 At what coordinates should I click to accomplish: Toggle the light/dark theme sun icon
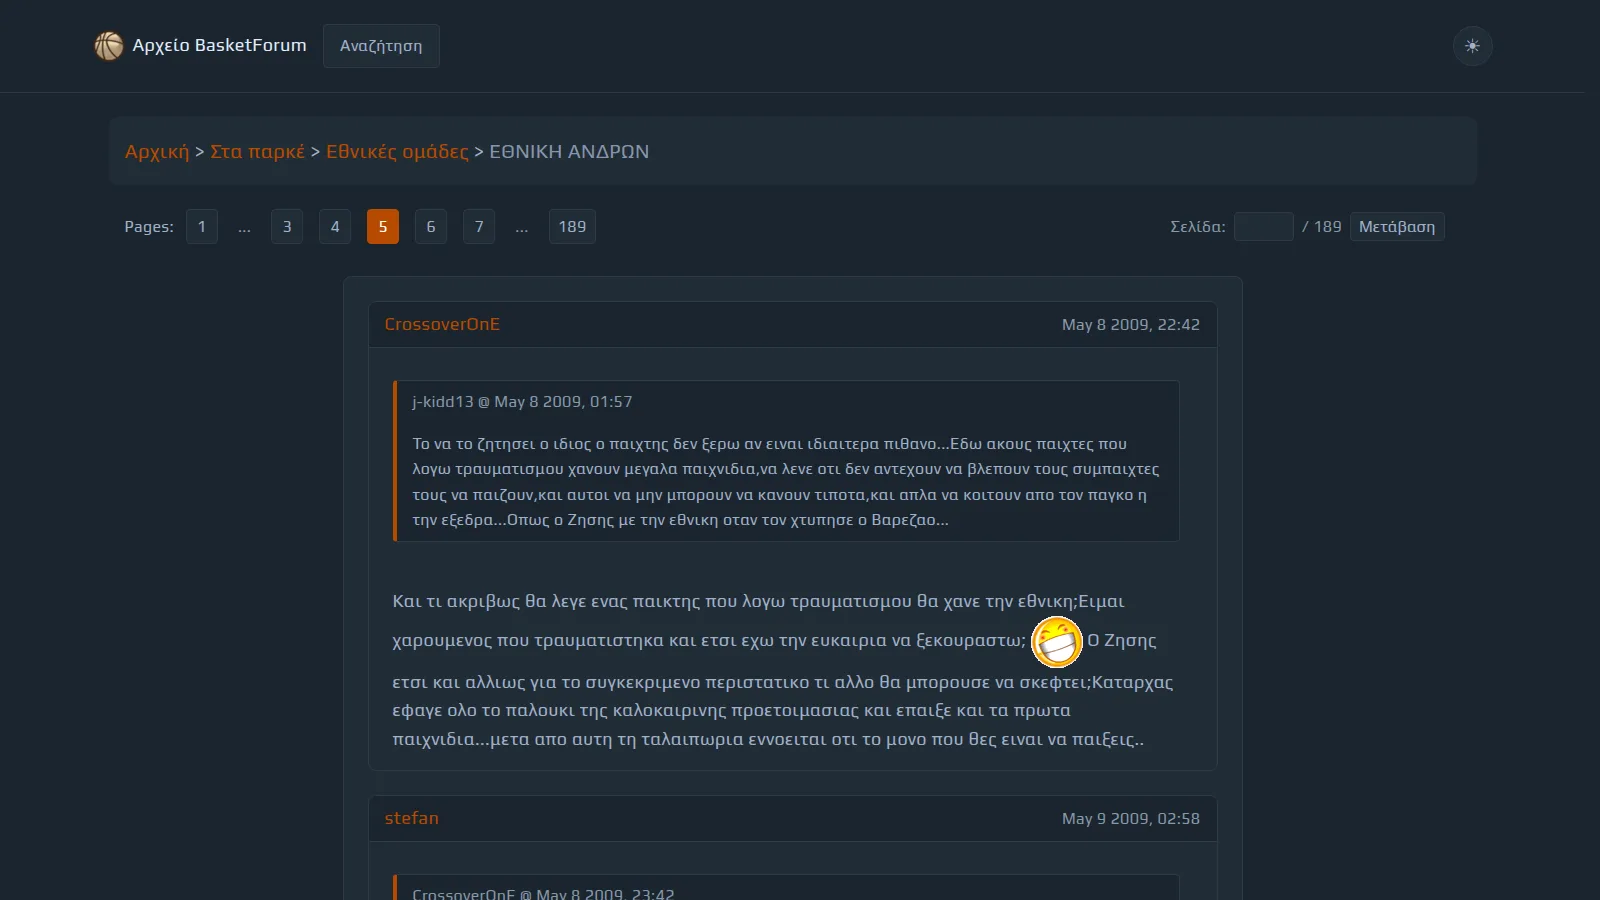click(1472, 46)
